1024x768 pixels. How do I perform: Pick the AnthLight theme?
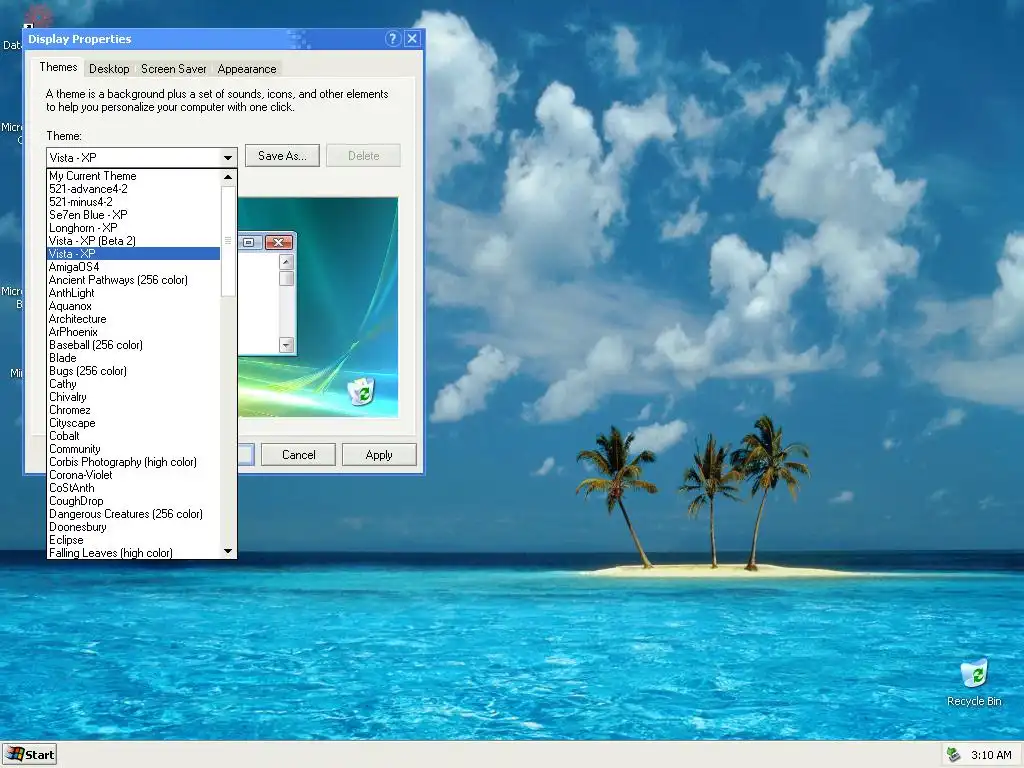point(134,293)
